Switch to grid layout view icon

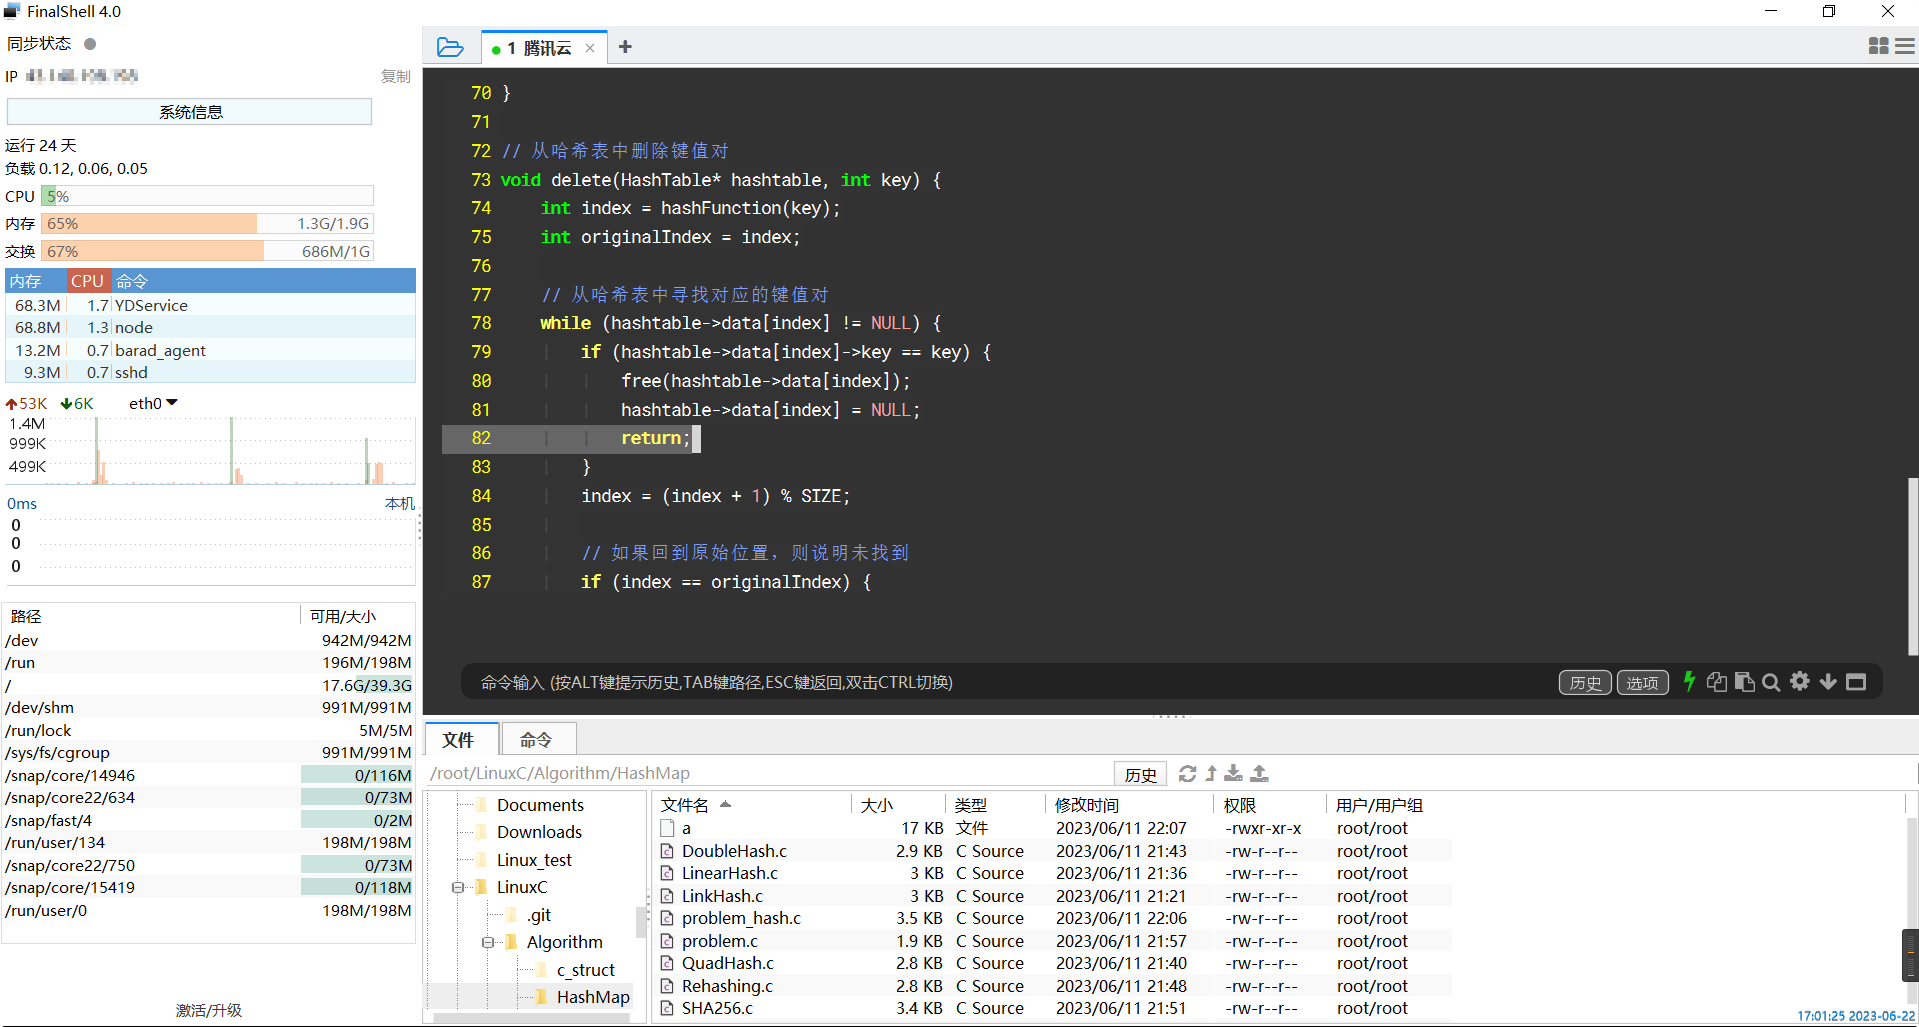tap(1878, 46)
